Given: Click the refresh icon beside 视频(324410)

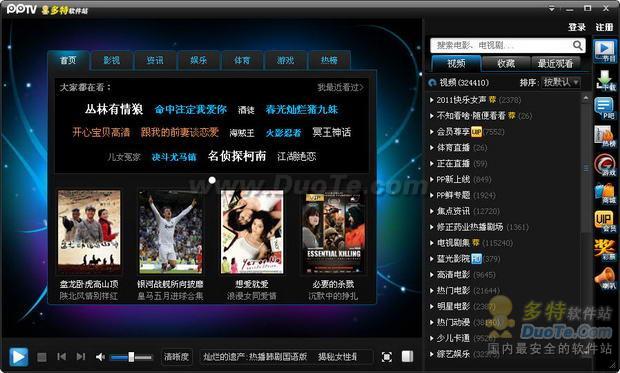Looking at the screenshot, I should pos(432,83).
